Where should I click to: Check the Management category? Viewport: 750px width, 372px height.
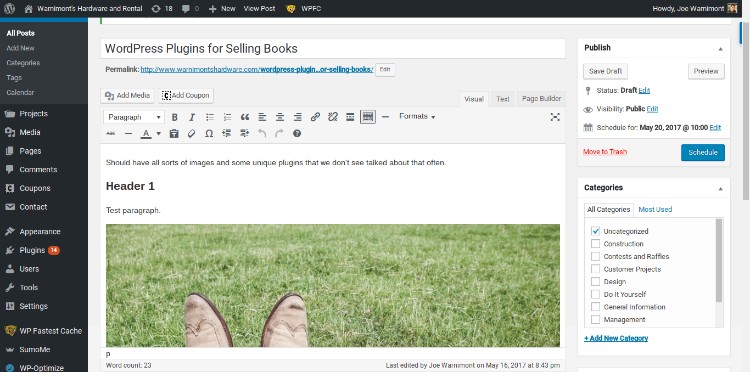596,319
